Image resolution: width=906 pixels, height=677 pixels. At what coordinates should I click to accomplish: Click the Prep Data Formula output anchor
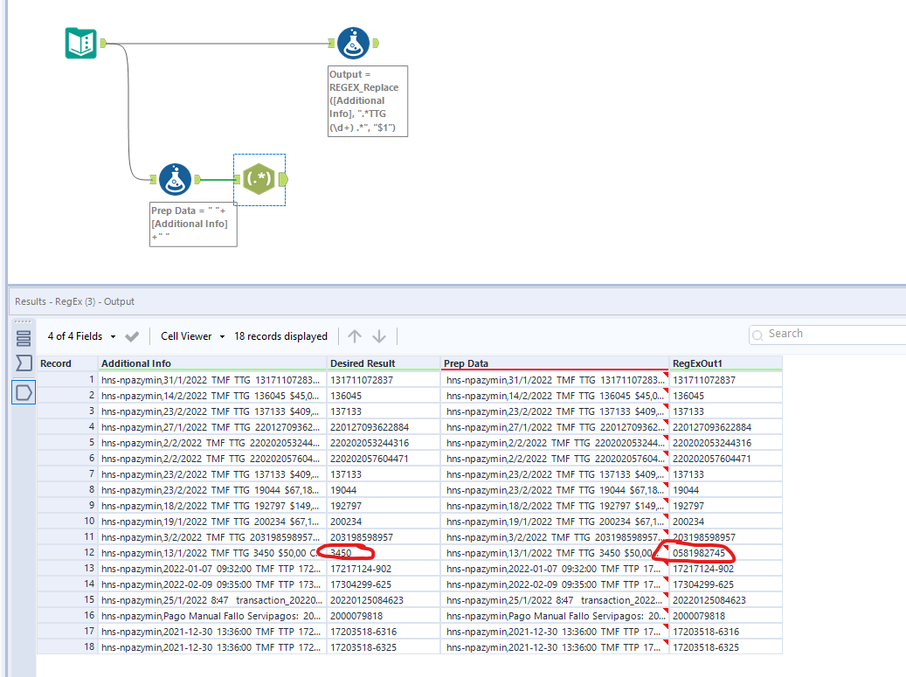tap(197, 180)
